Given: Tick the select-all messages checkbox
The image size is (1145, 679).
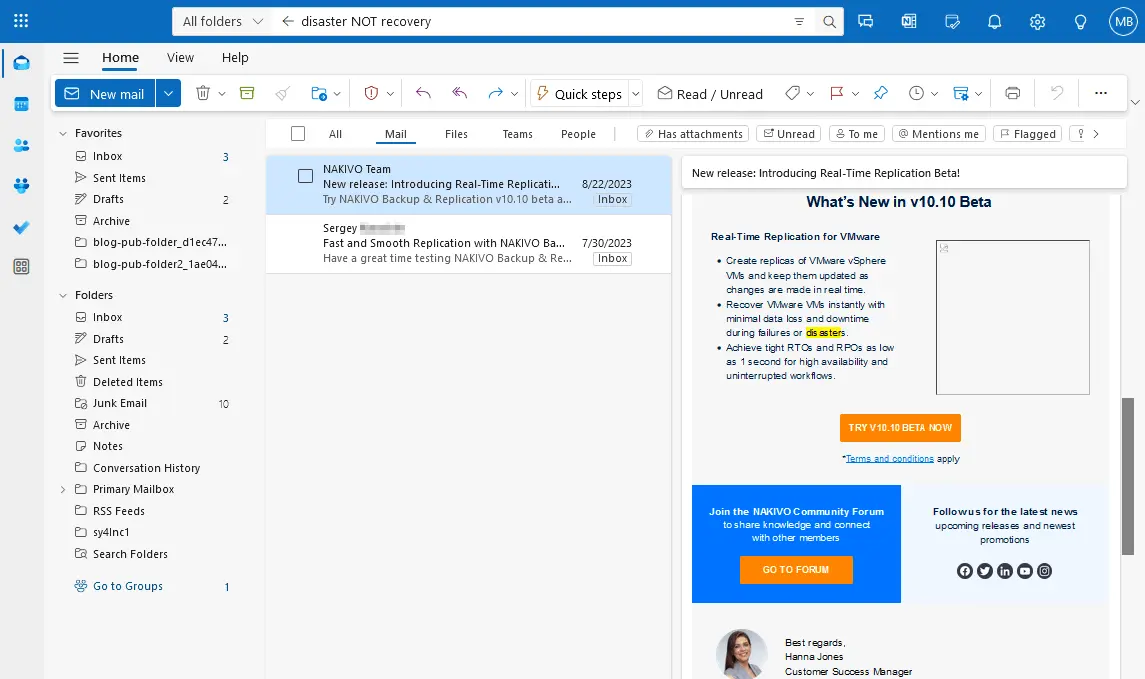Looking at the screenshot, I should point(298,134).
